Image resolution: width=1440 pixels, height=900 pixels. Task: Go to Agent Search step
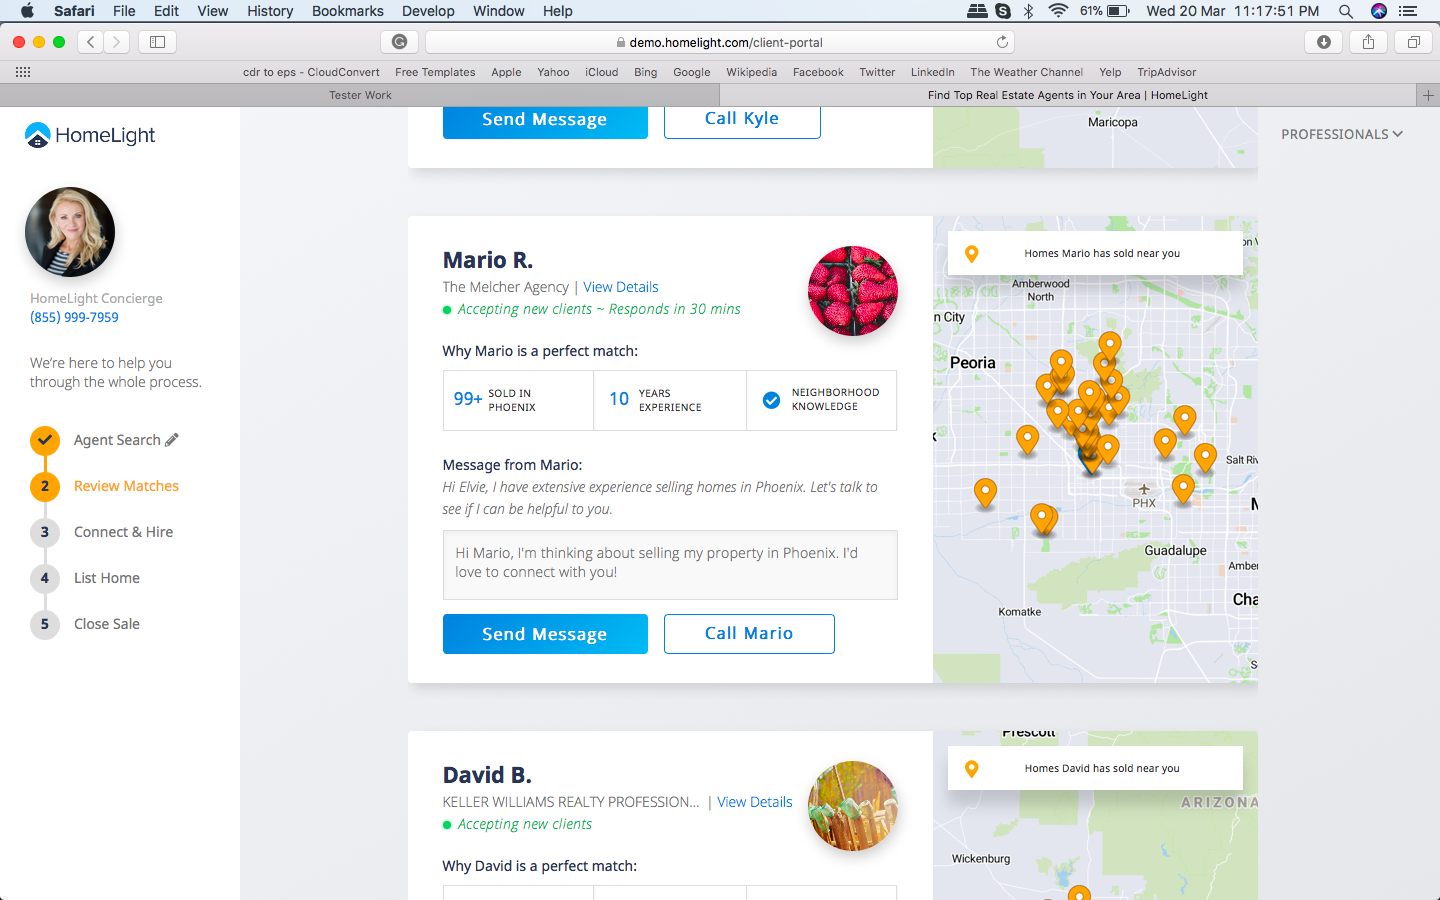click(x=117, y=440)
